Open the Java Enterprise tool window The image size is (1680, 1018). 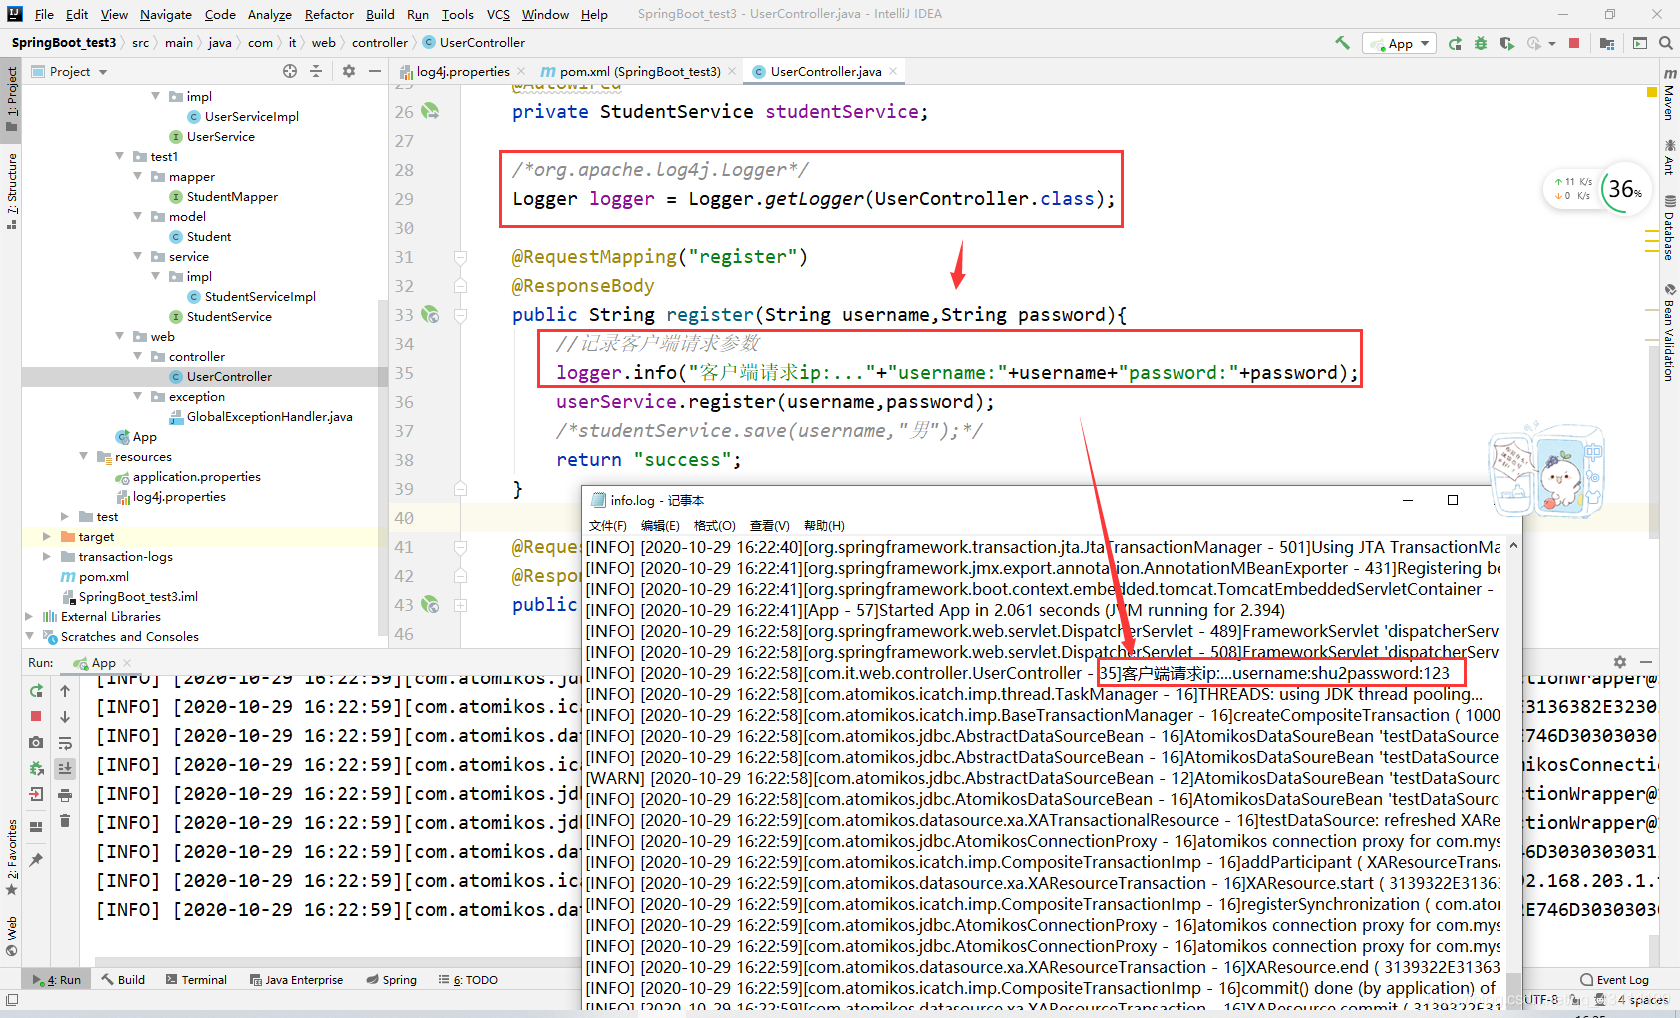296,980
